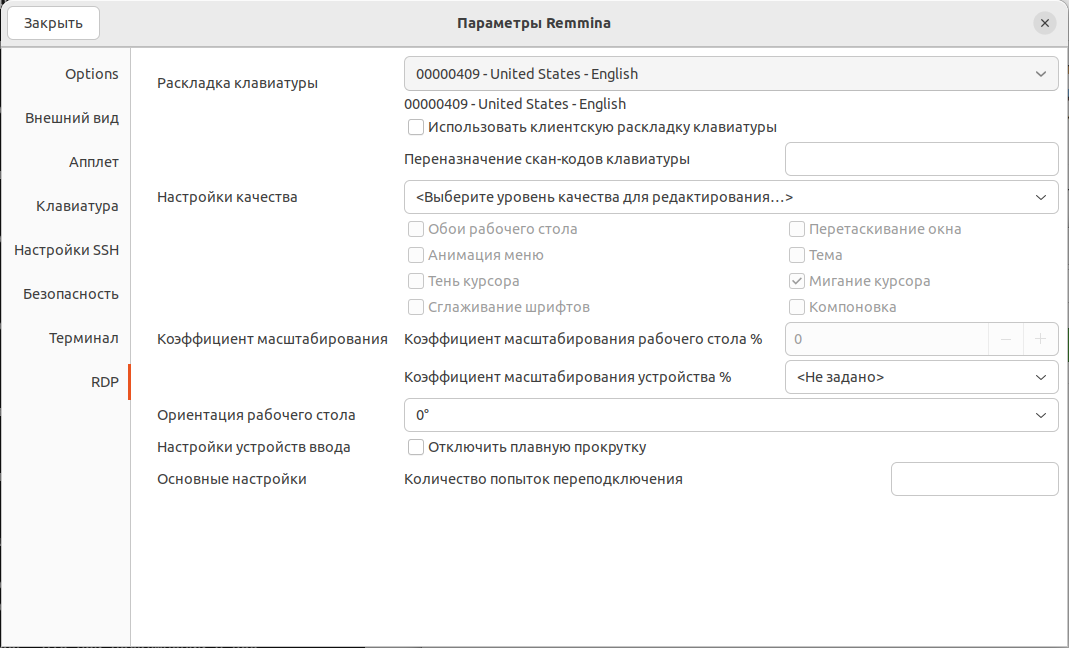Open the Настройки SSH tab

tap(66, 250)
